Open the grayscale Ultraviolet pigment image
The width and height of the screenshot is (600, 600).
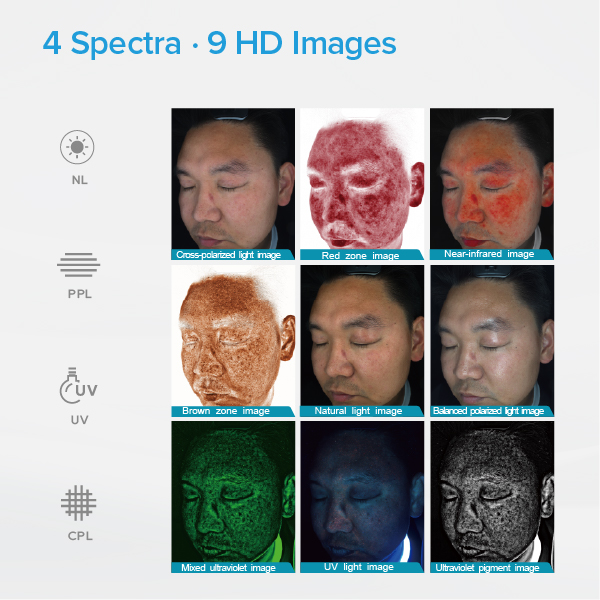coord(492,497)
